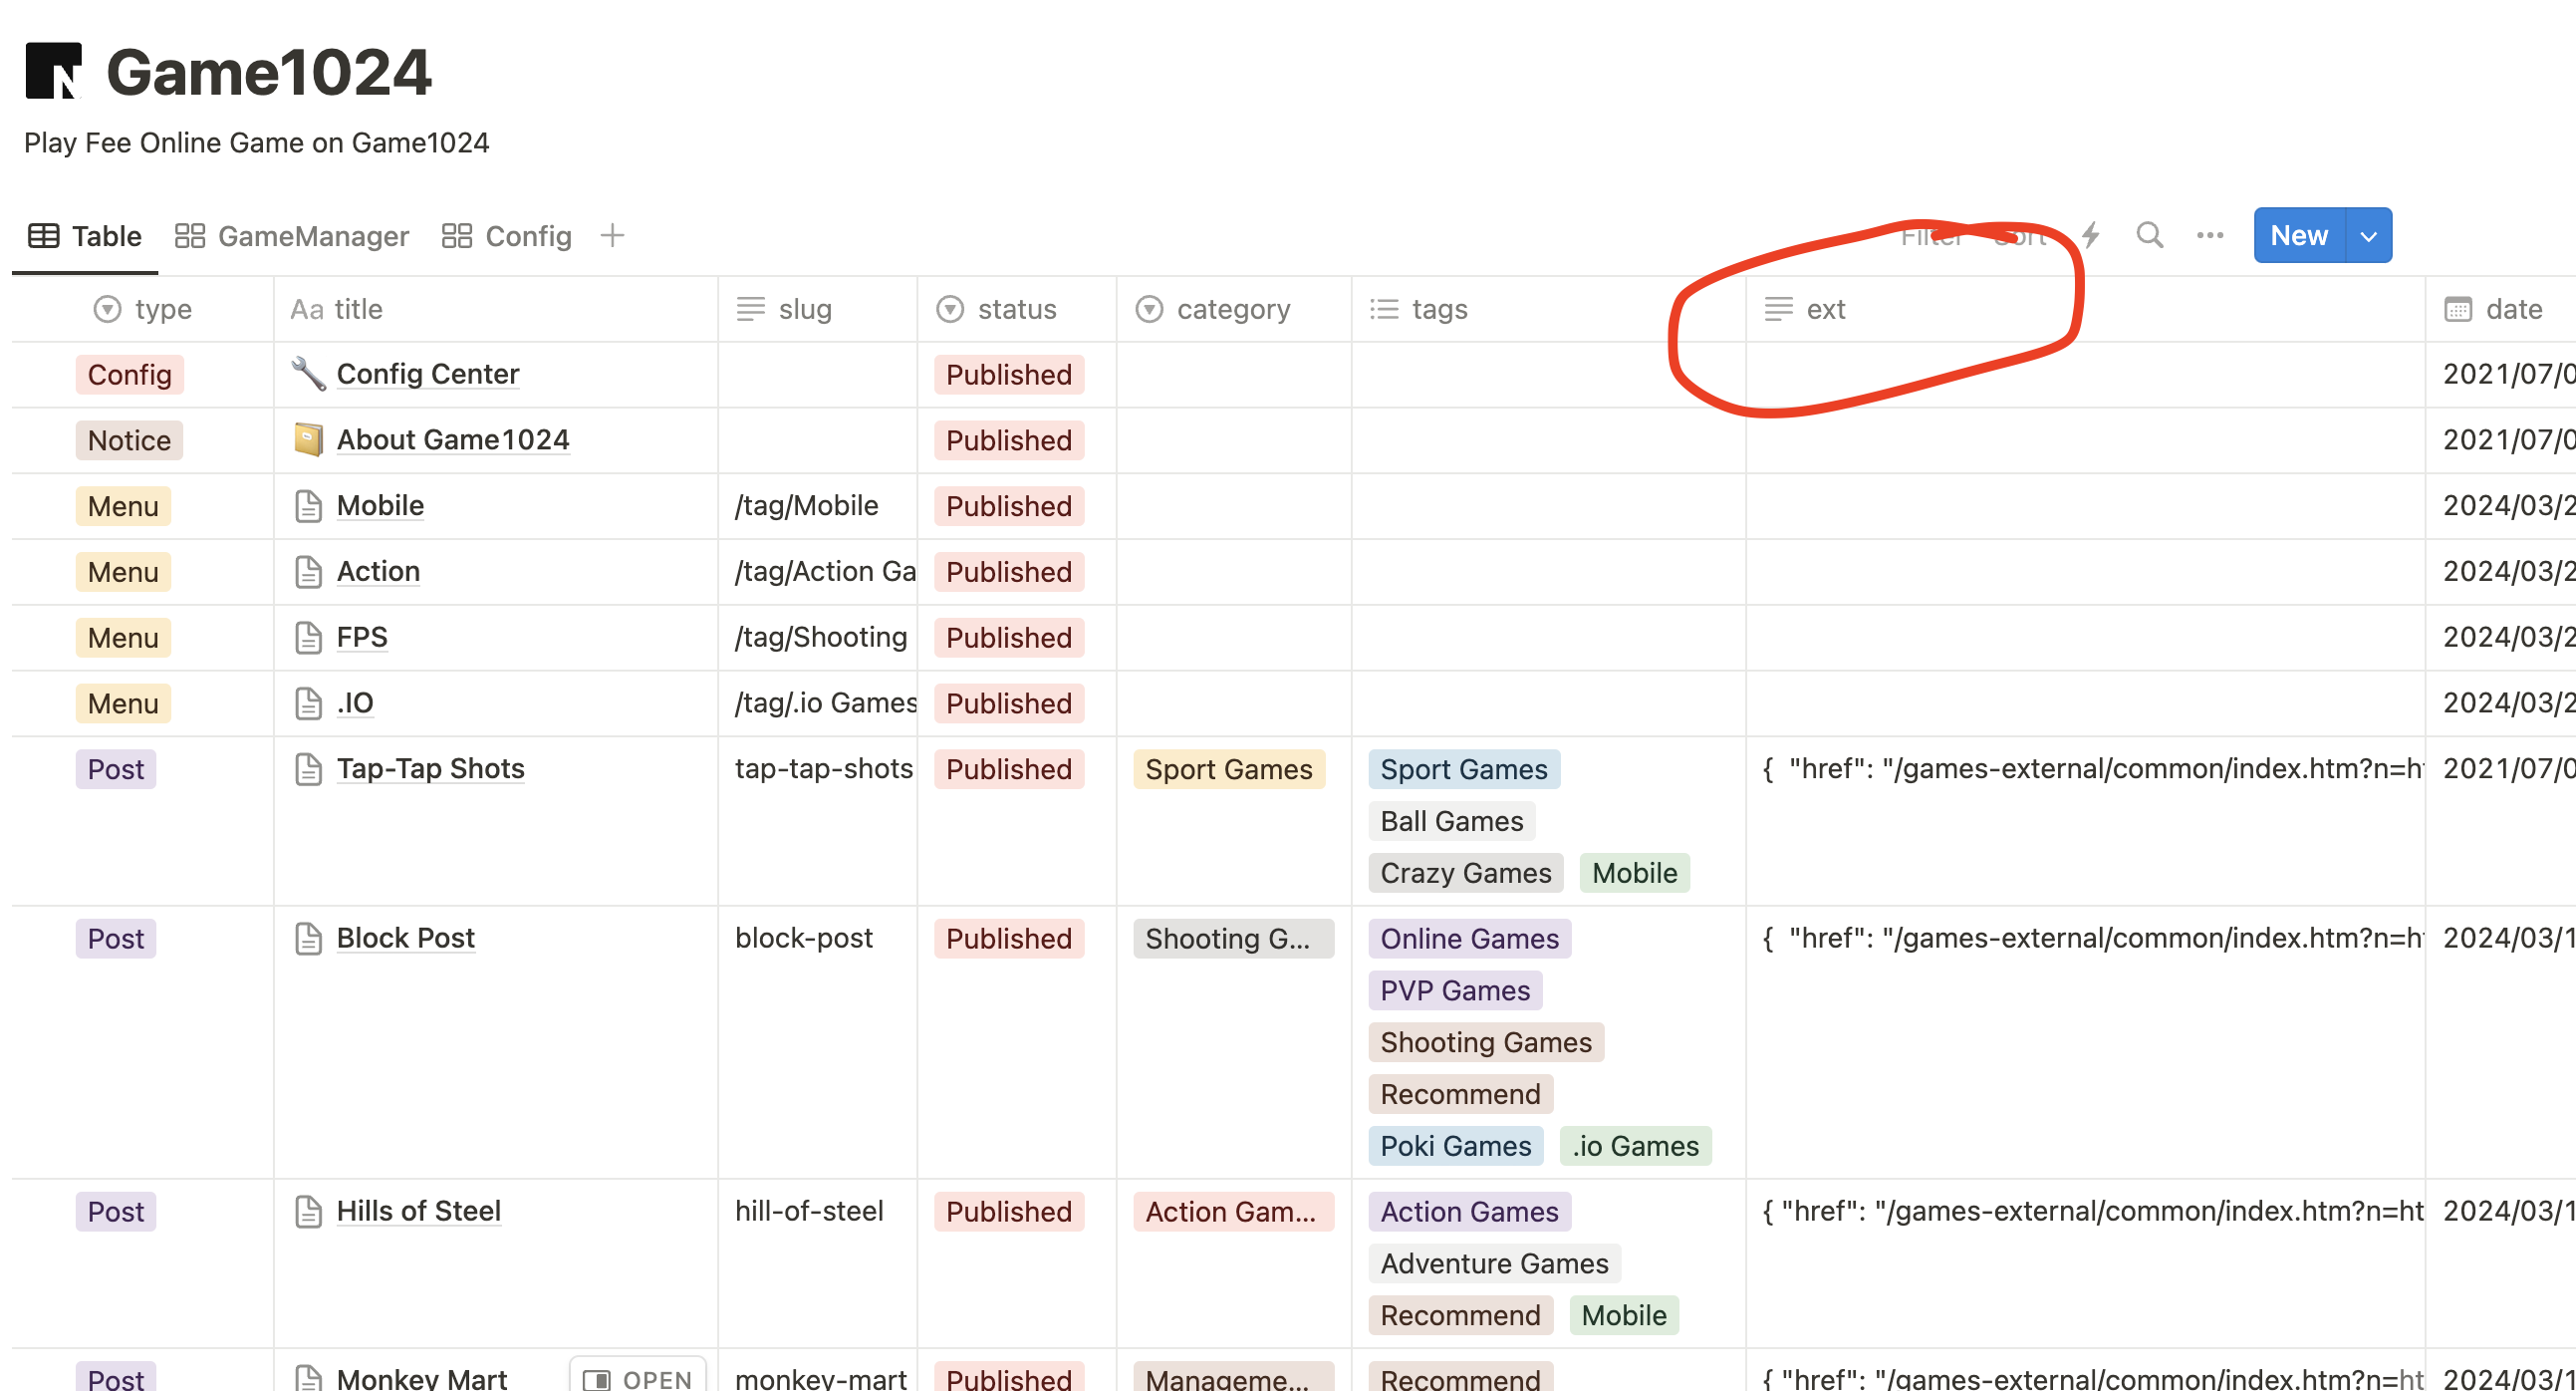Click the Game1024 page title
Viewport: 2576px width, 1391px height.
pyautogui.click(x=268, y=72)
